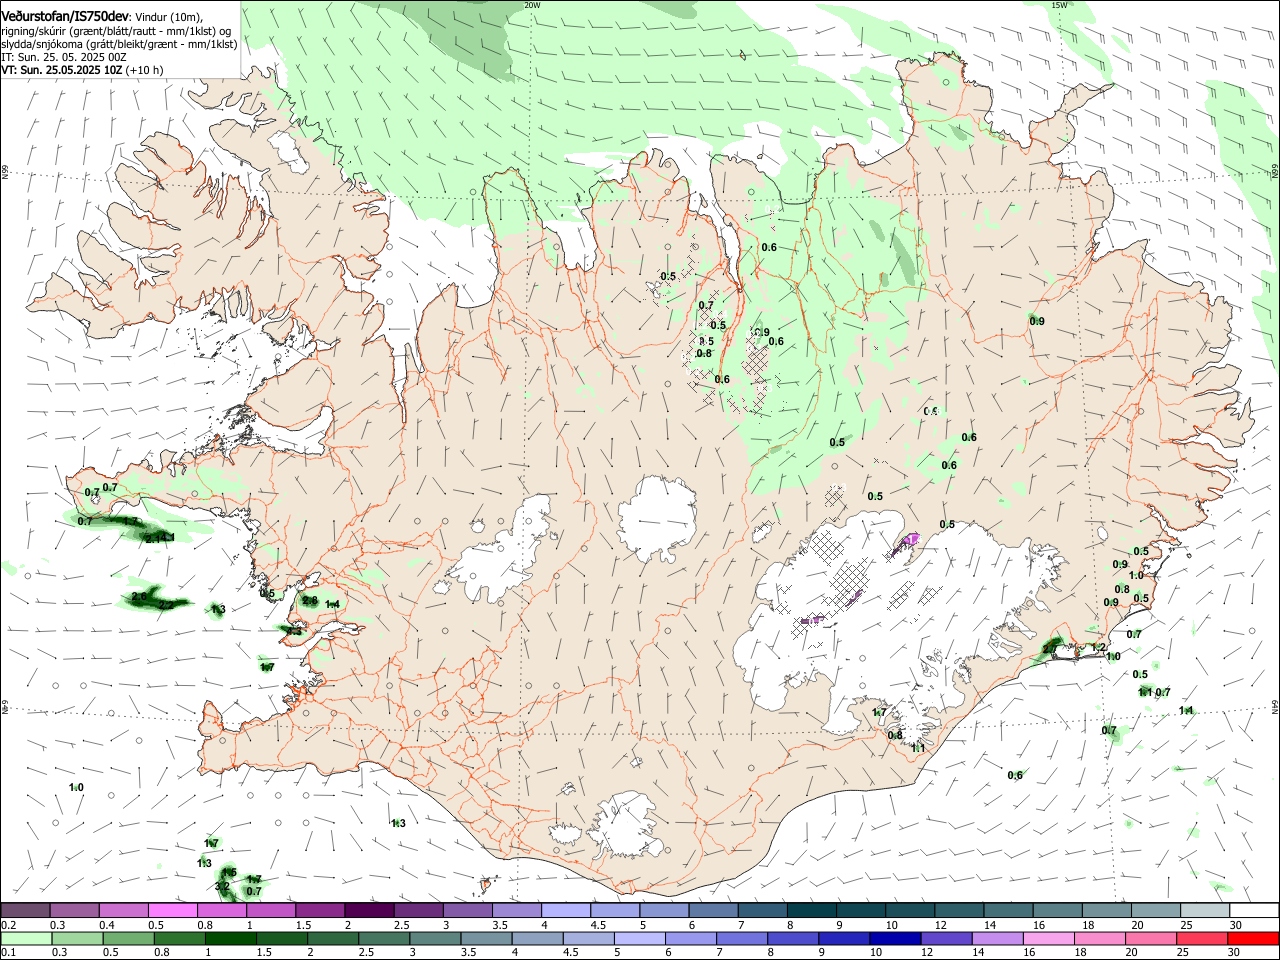Select the header line starting with 'slydda/snjókoma'
This screenshot has width=1280, height=960.
click(x=119, y=44)
